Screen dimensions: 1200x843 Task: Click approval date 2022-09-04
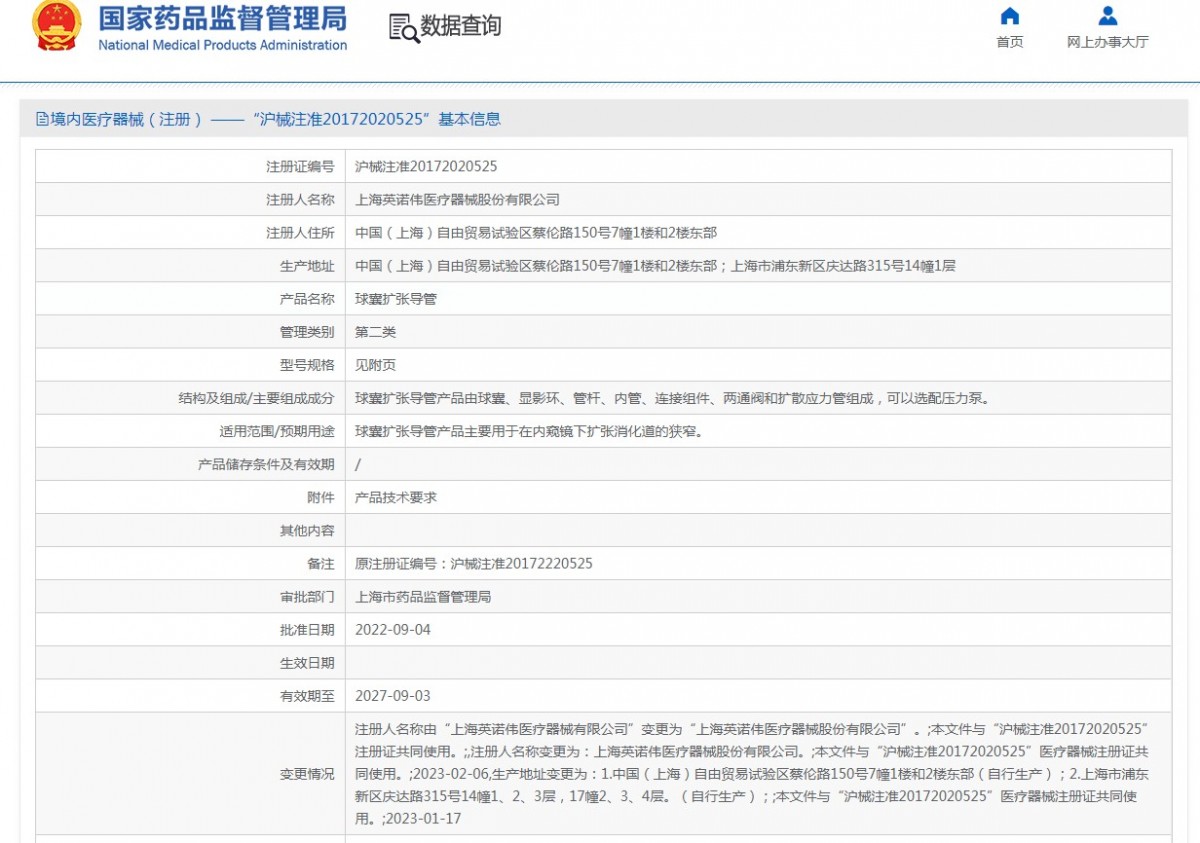click(393, 630)
